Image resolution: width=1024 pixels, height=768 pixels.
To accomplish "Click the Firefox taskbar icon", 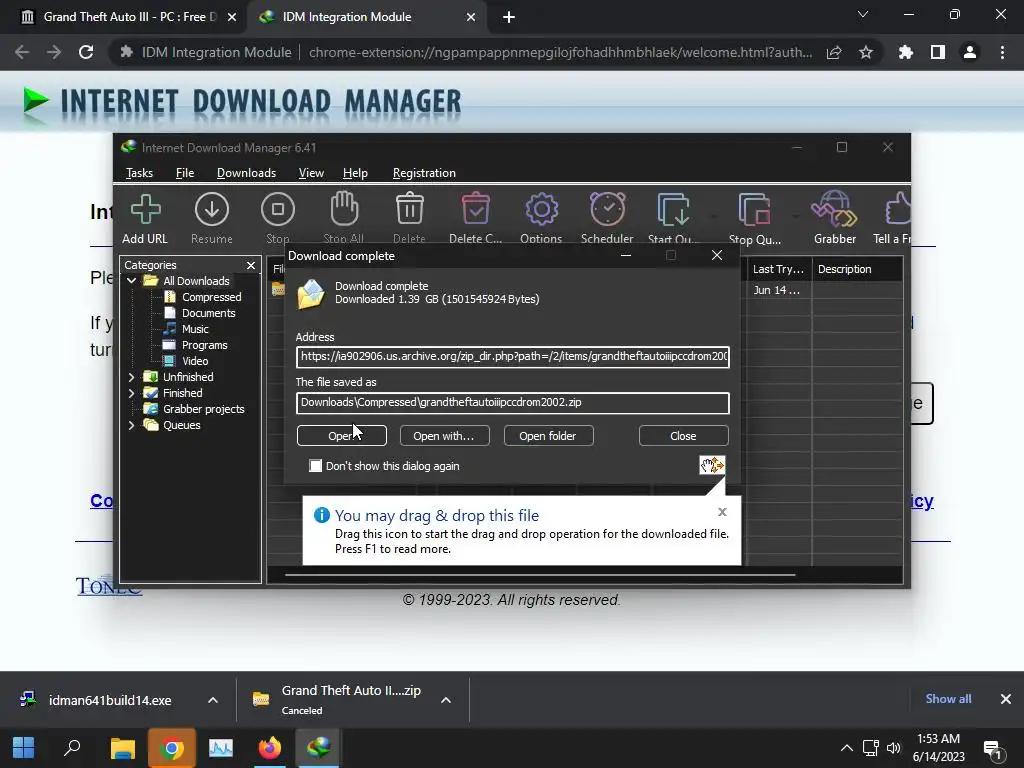I will coord(270,748).
